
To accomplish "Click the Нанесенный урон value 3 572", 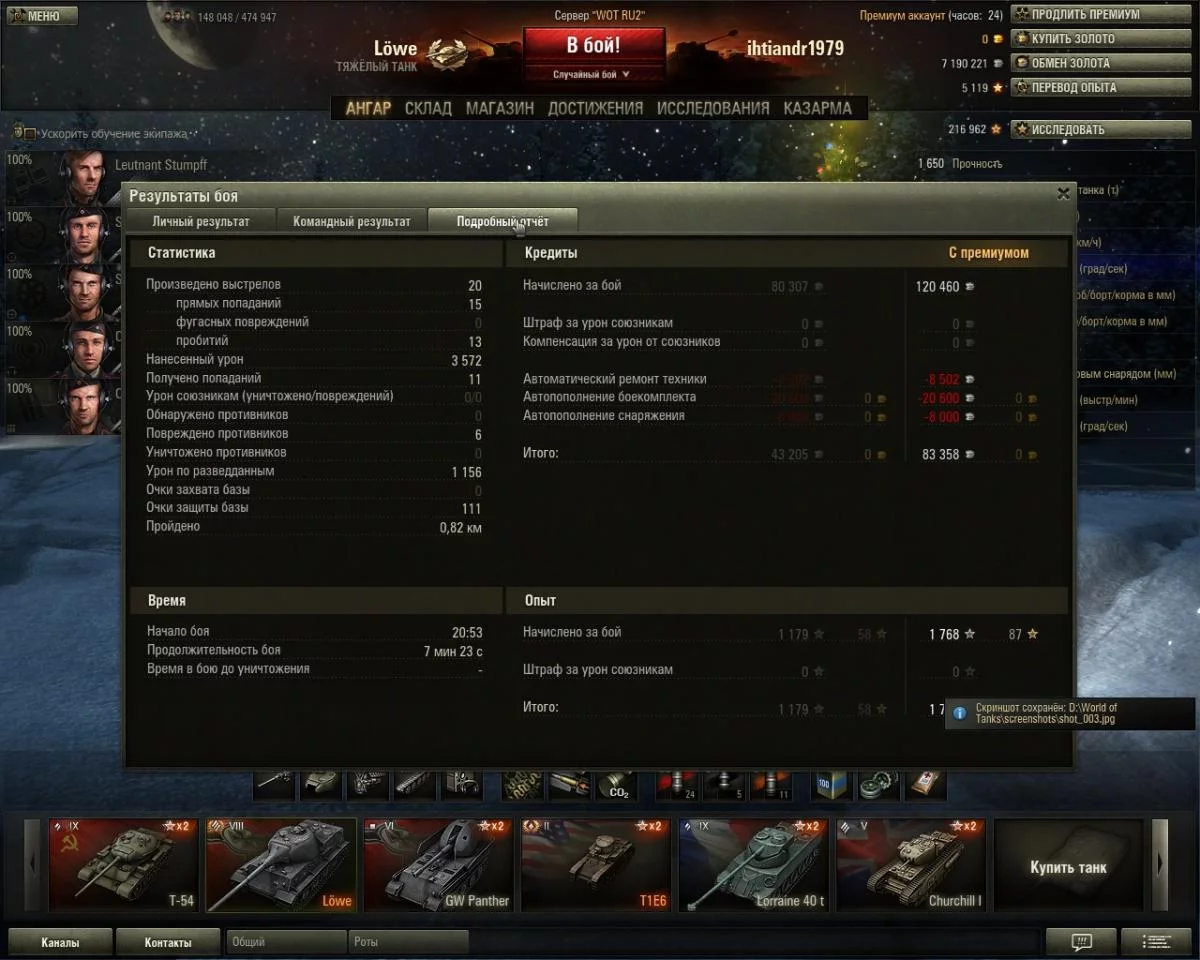I will pyautogui.click(x=466, y=360).
